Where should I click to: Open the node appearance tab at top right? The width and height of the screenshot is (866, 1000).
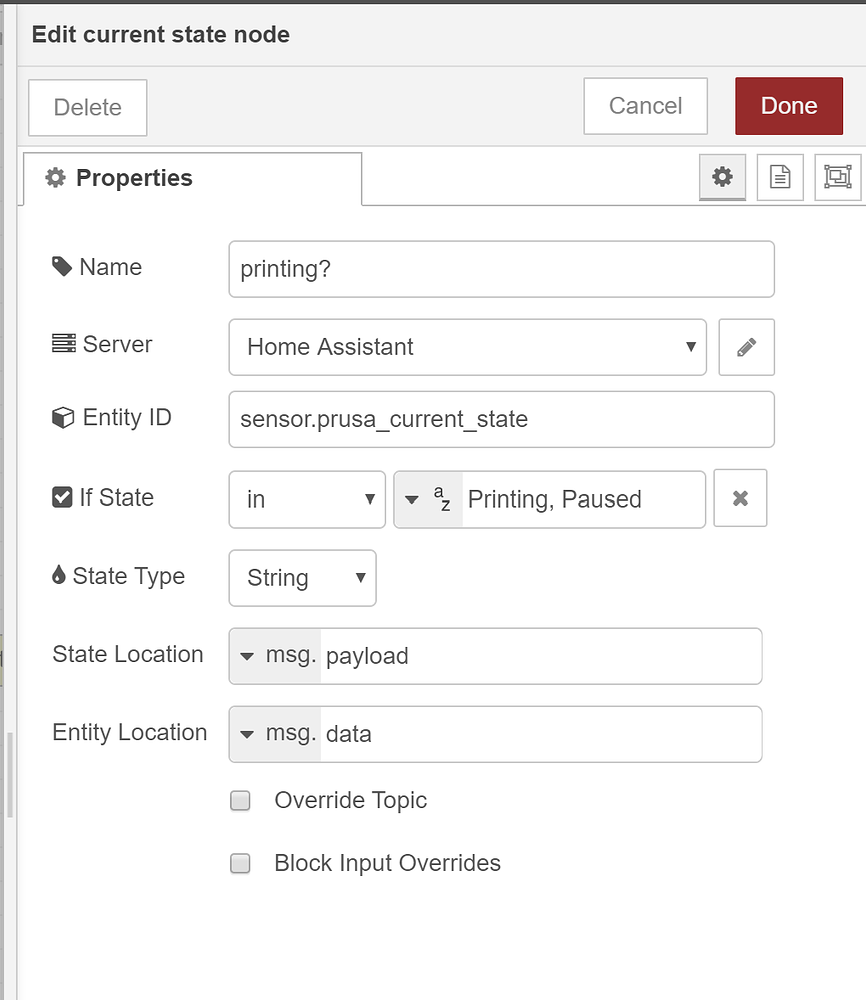coord(838,177)
